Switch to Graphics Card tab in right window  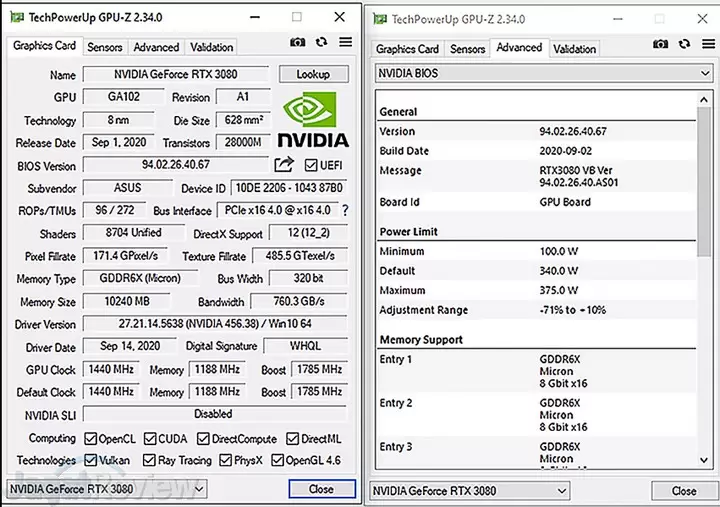tap(407, 49)
